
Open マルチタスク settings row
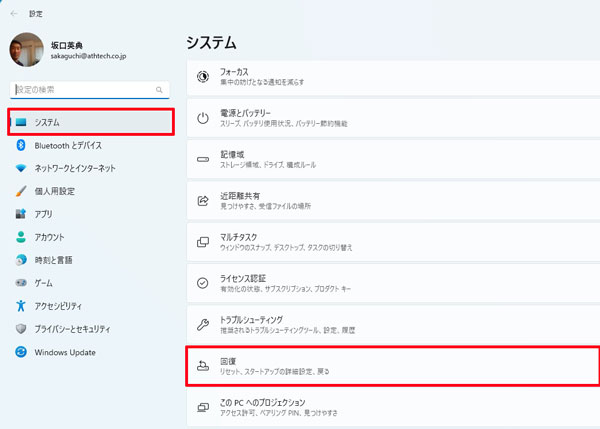392,242
